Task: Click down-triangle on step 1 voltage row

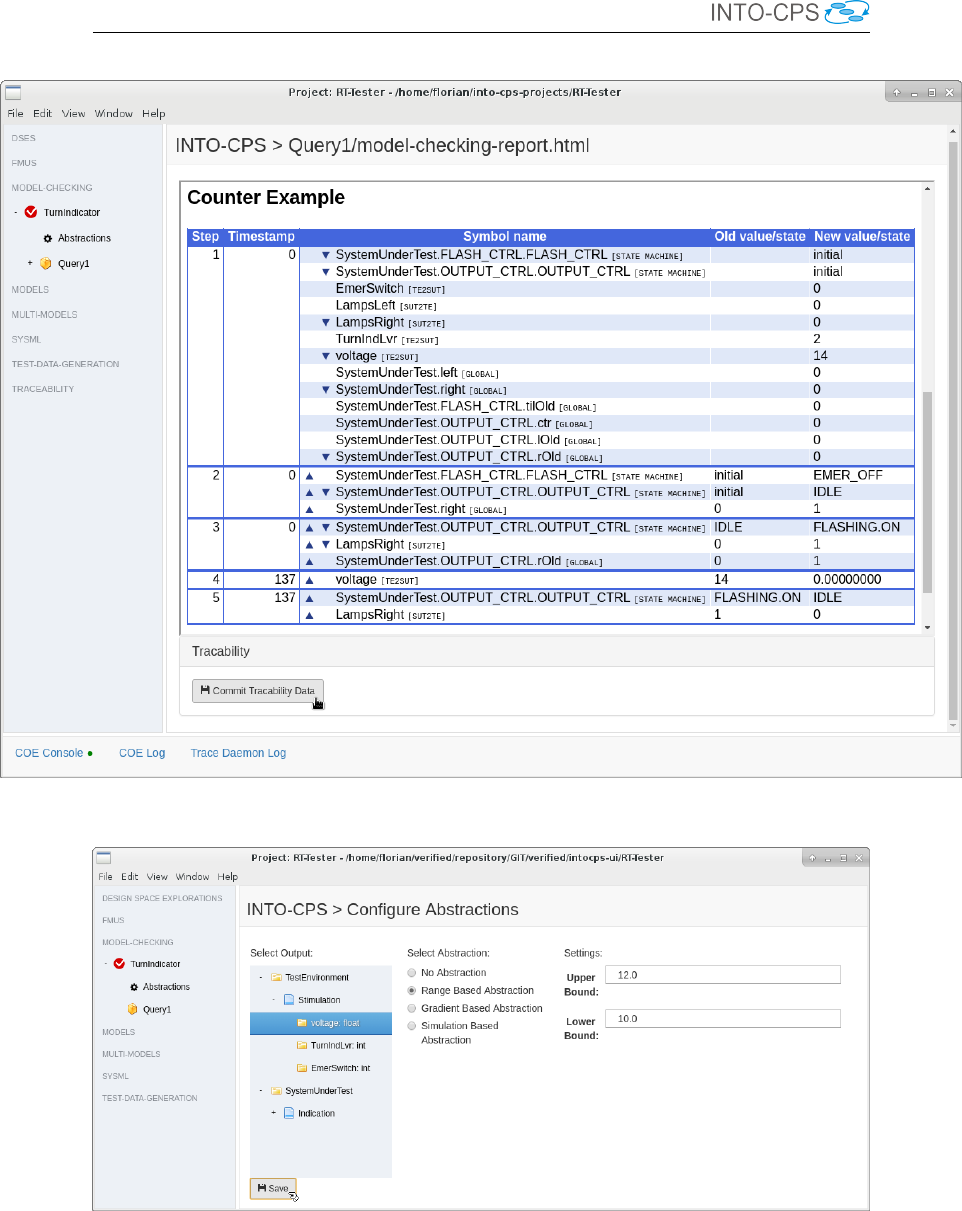Action: pyautogui.click(x=325, y=356)
